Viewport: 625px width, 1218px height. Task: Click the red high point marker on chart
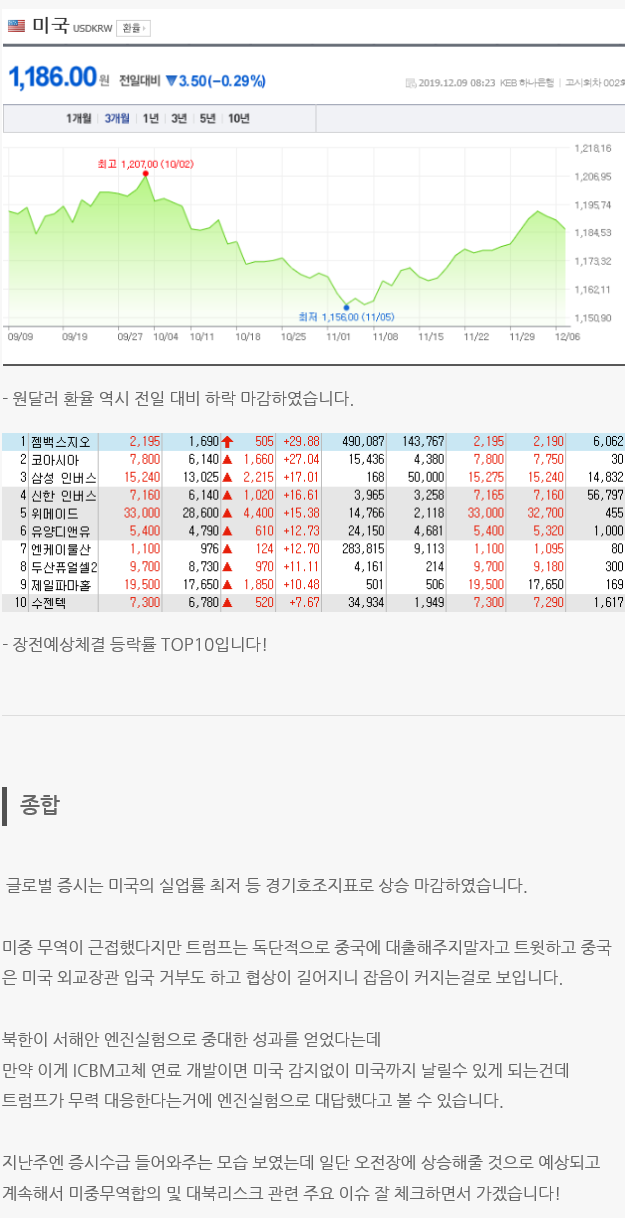click(146, 174)
